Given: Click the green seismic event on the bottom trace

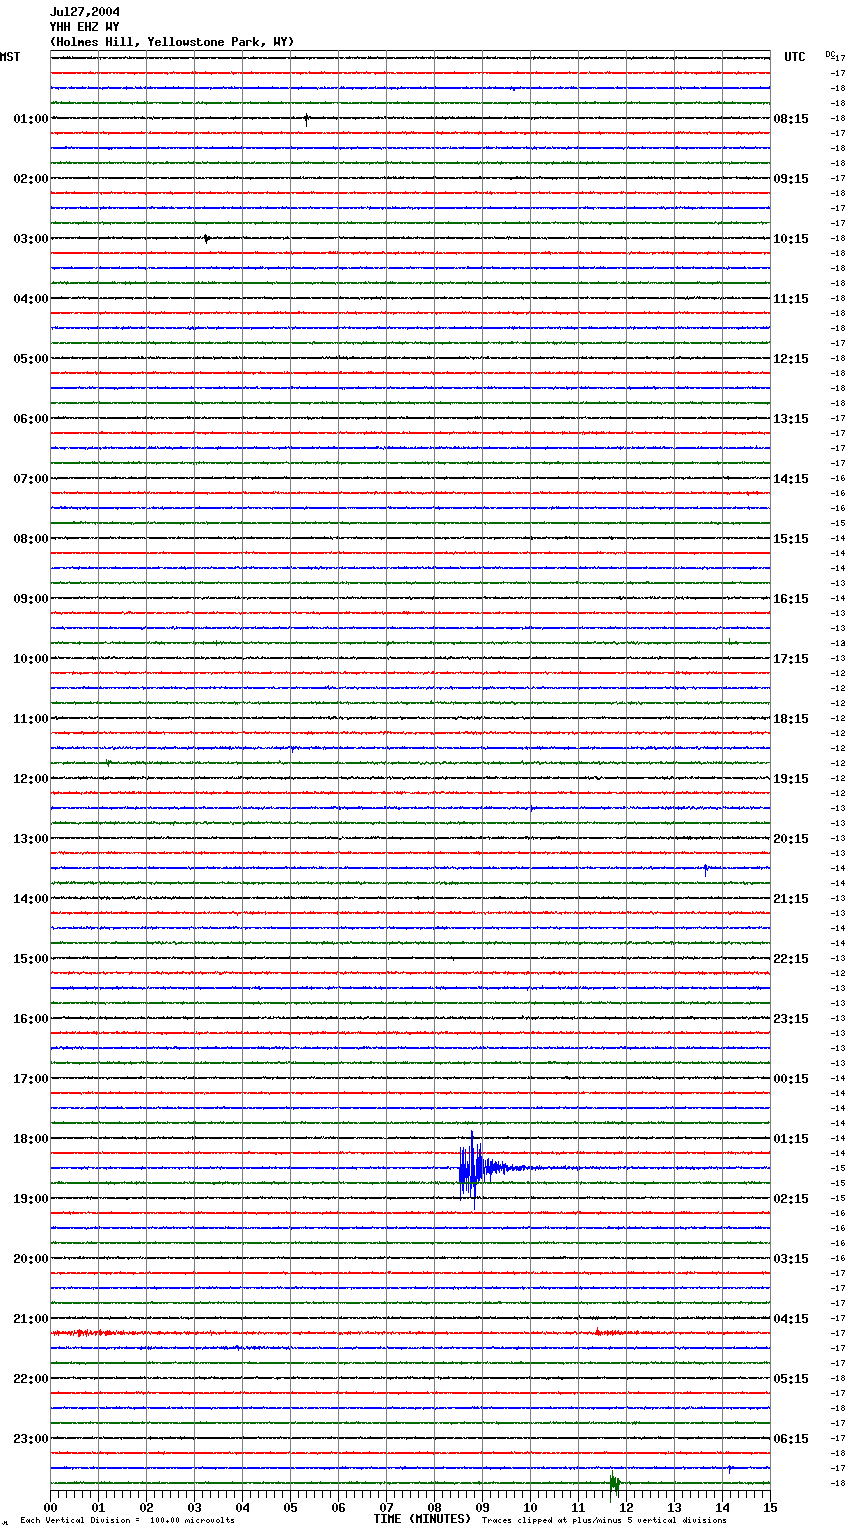Looking at the screenshot, I should click(x=615, y=1483).
